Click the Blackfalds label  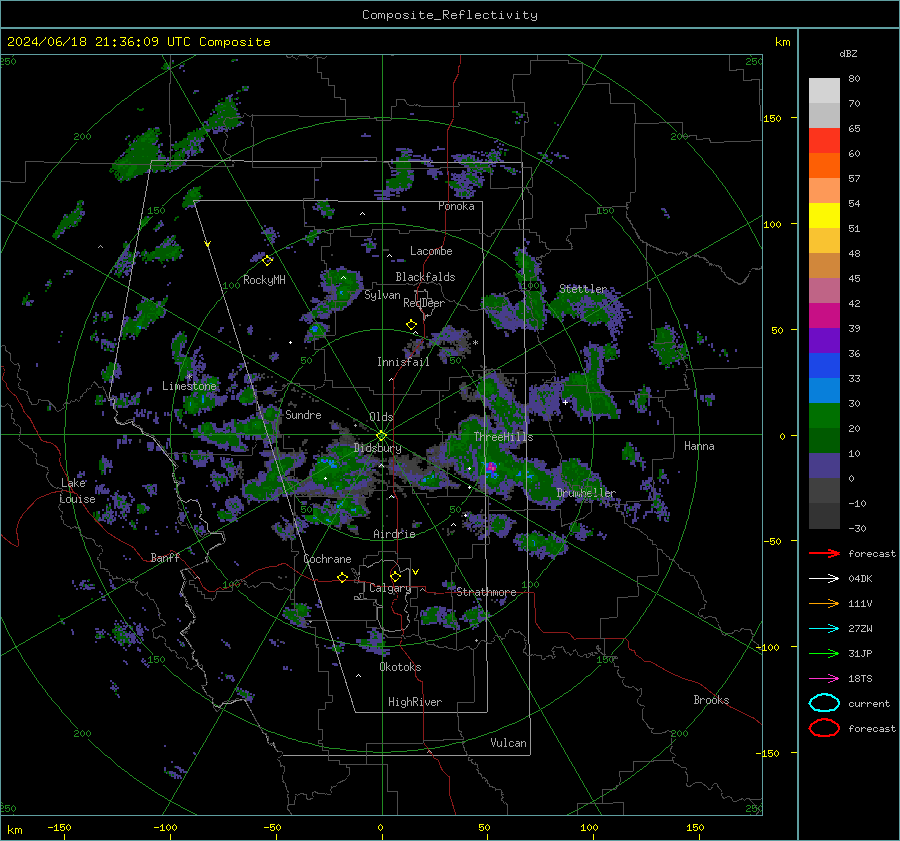click(425, 277)
